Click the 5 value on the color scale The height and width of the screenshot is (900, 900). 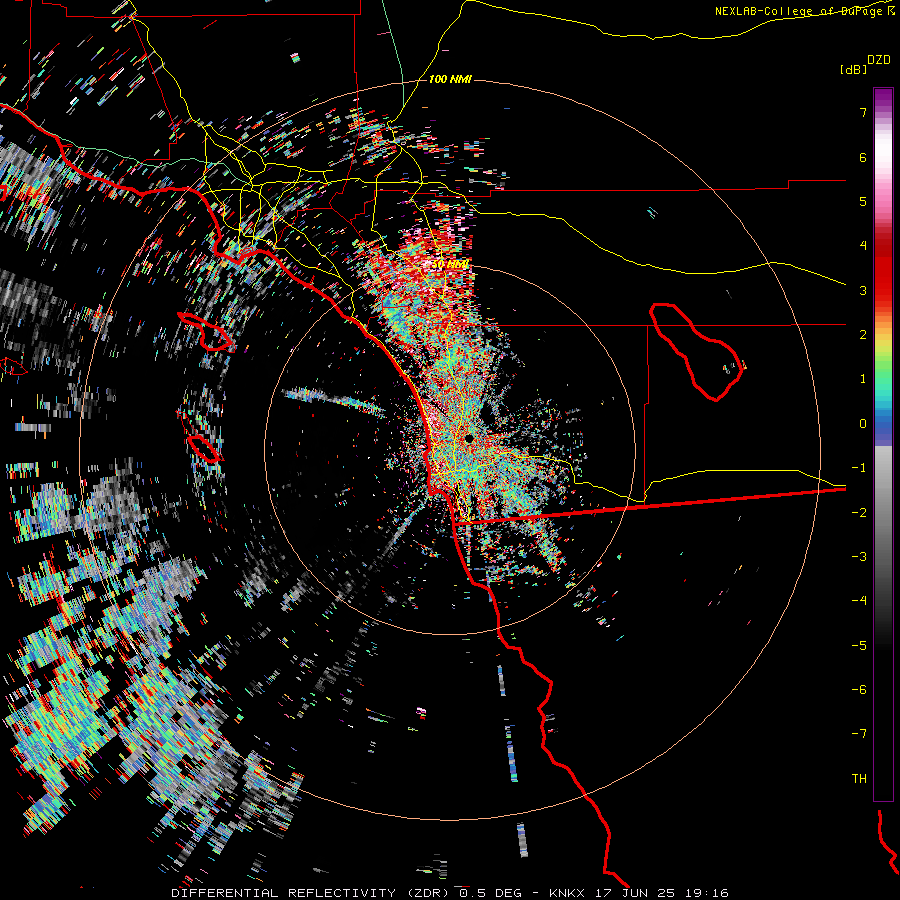click(863, 201)
